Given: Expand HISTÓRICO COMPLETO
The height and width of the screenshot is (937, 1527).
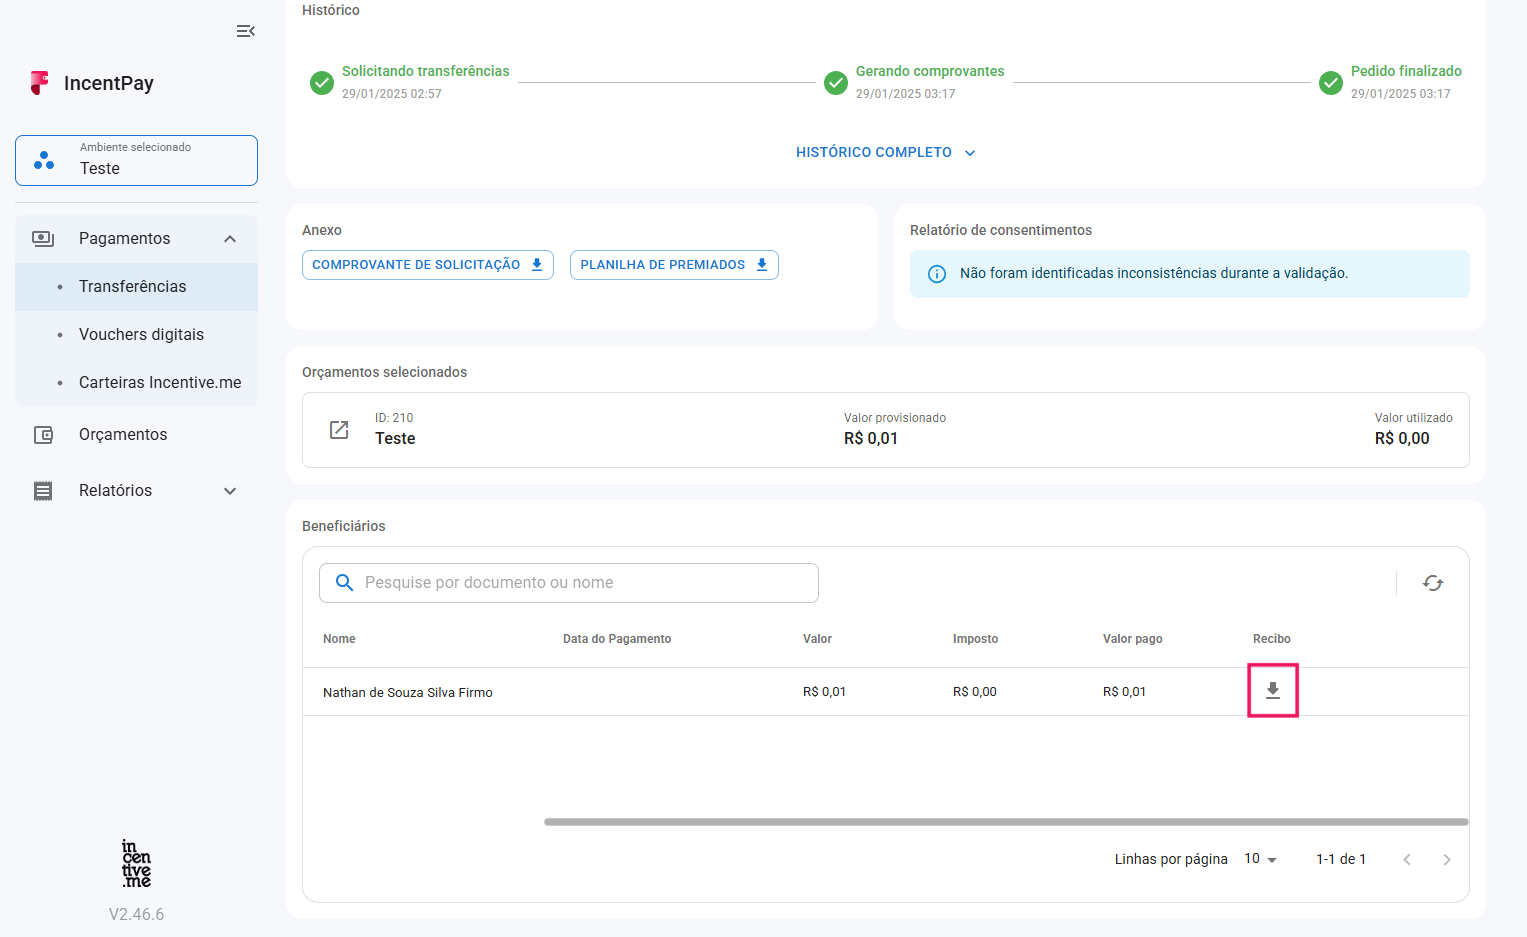Looking at the screenshot, I should tap(885, 152).
